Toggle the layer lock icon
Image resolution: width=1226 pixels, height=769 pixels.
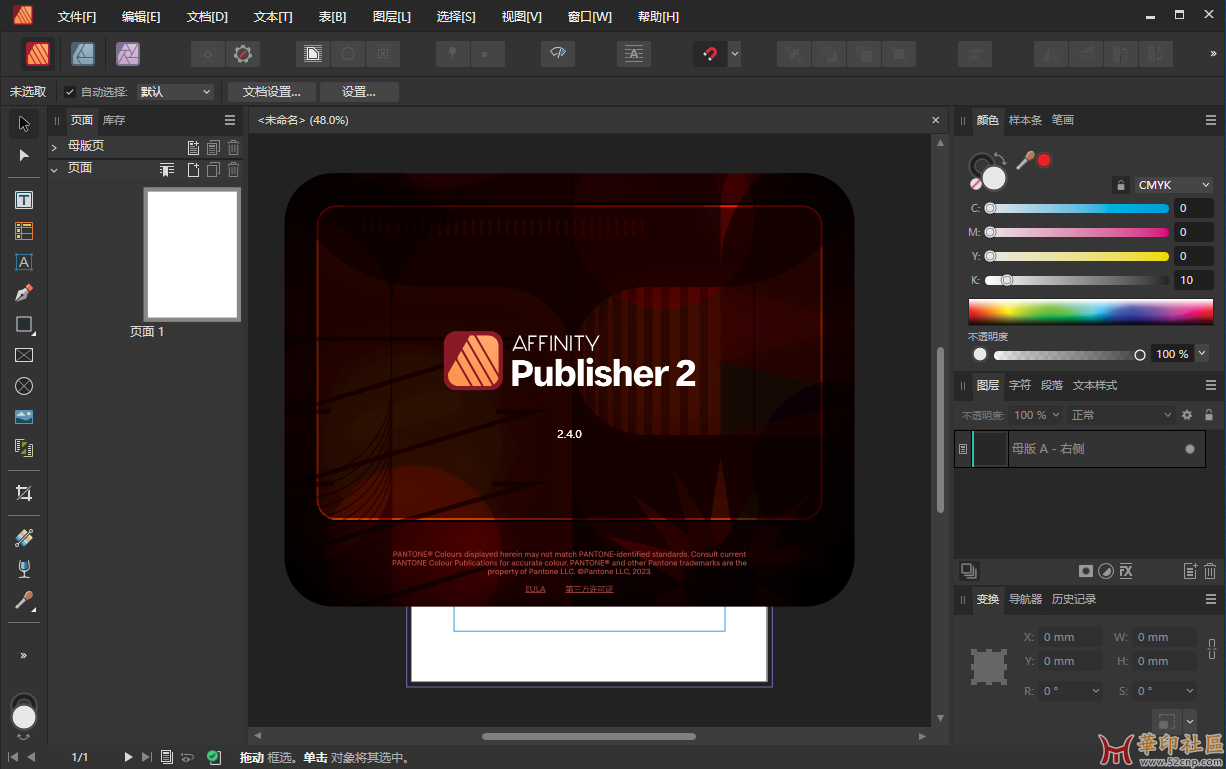[1209, 415]
